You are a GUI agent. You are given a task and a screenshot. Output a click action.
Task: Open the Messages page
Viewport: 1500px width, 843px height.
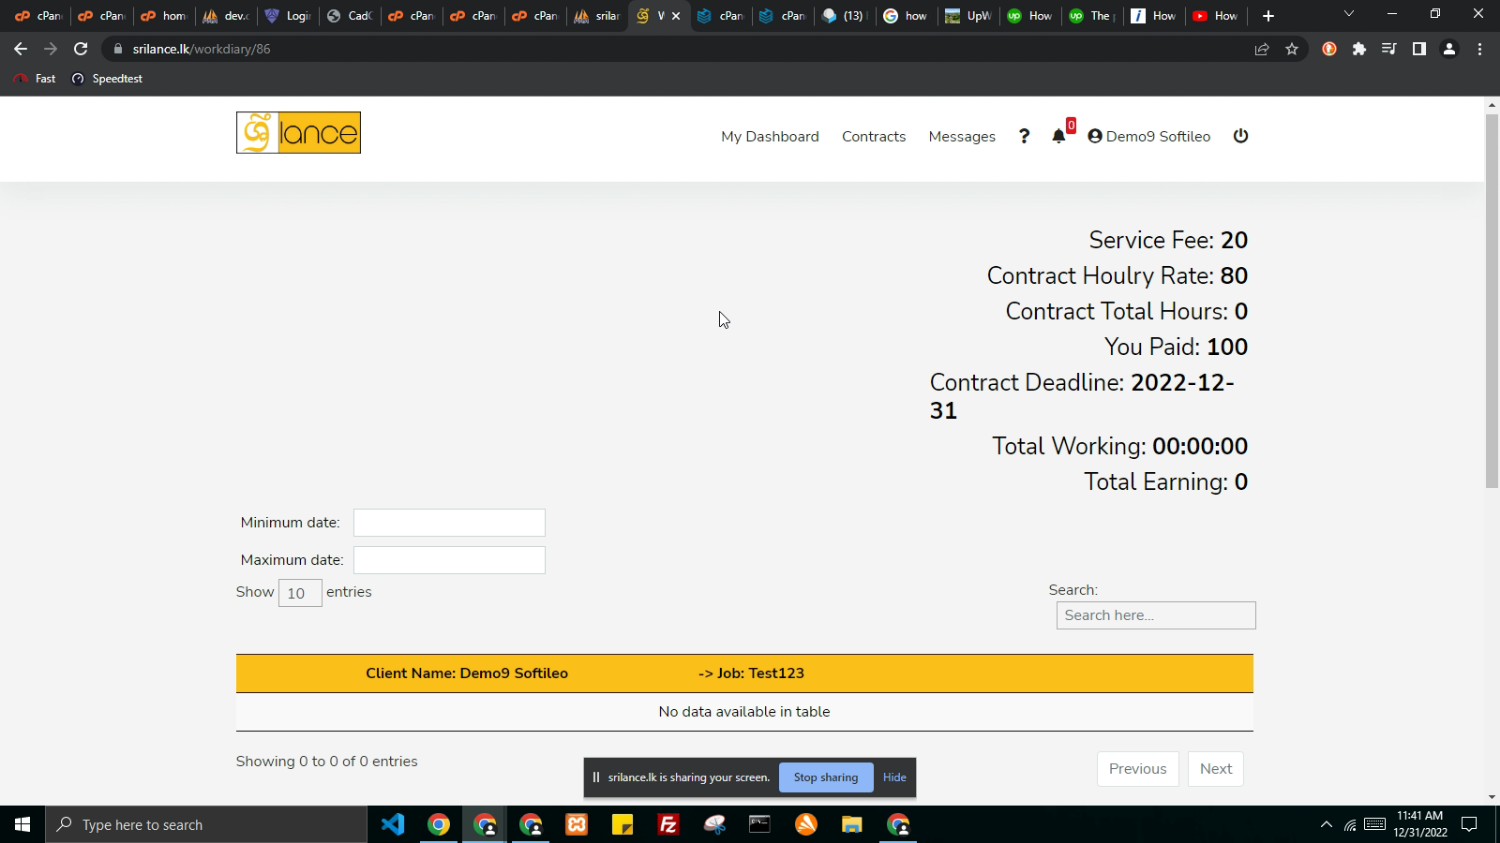(x=961, y=136)
